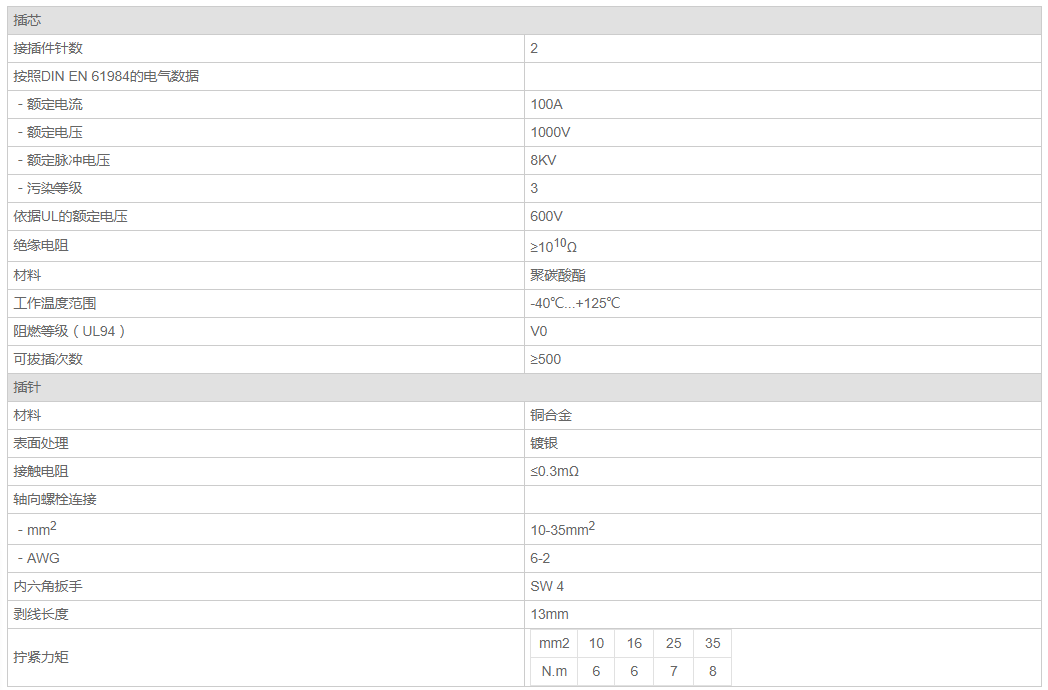Click the 600V UL rated voltage value
Viewport: 1048px width, 690px height.
[x=546, y=216]
